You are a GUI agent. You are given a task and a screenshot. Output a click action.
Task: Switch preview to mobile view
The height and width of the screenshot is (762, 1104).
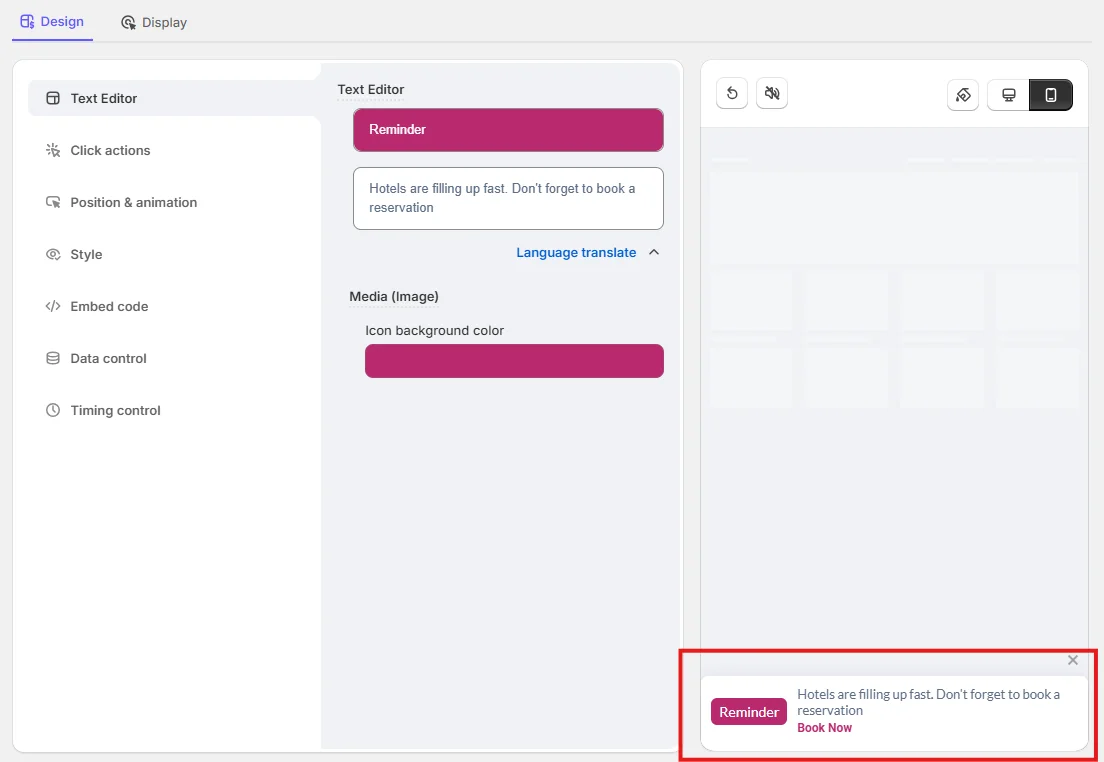1051,95
